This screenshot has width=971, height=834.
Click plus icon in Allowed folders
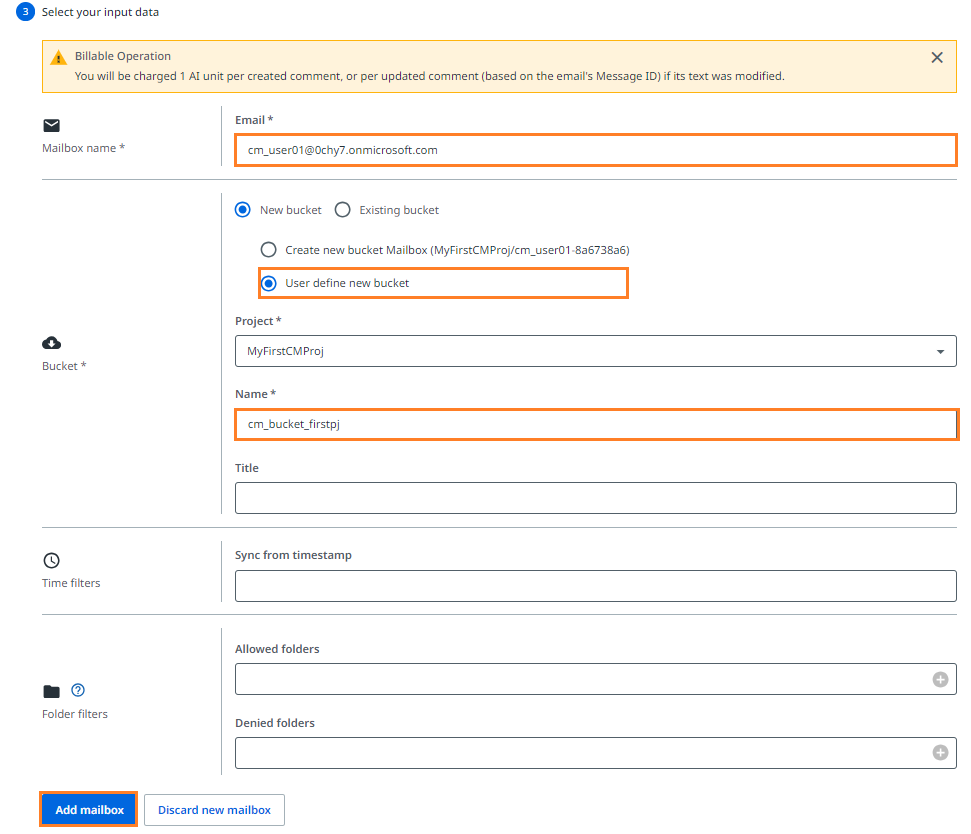[940, 679]
